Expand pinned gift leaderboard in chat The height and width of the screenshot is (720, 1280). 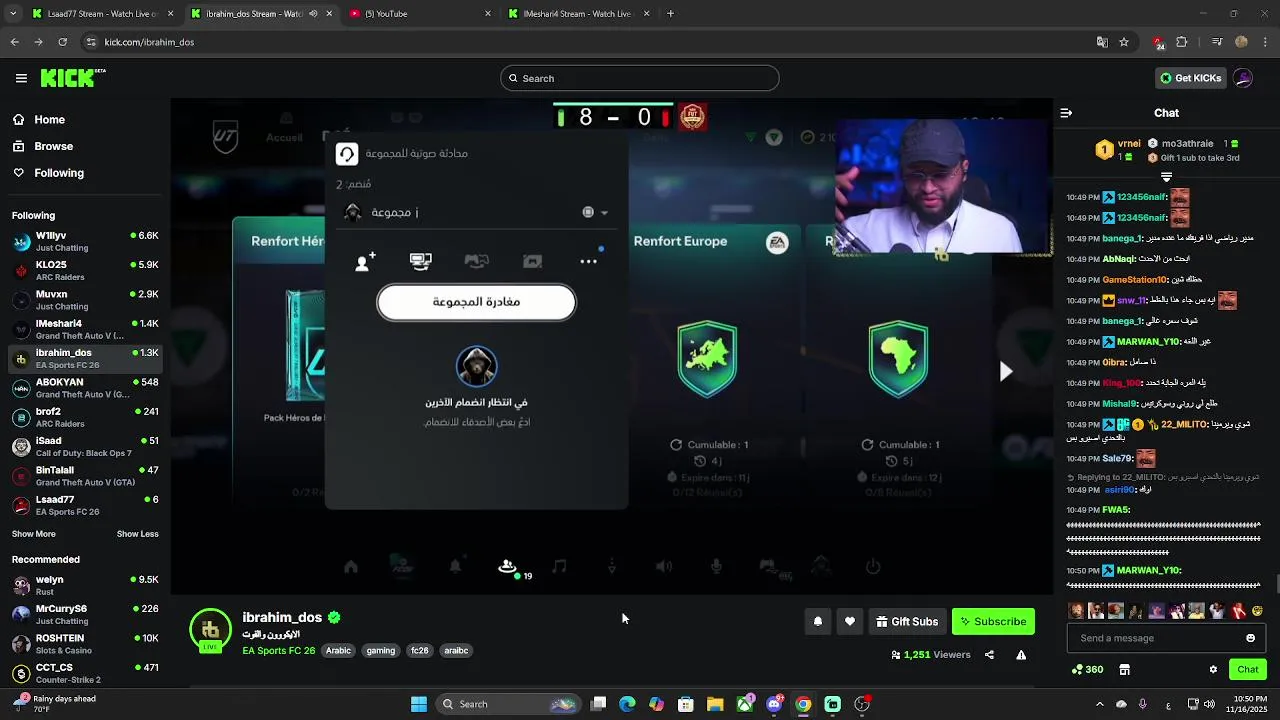click(x=1166, y=177)
